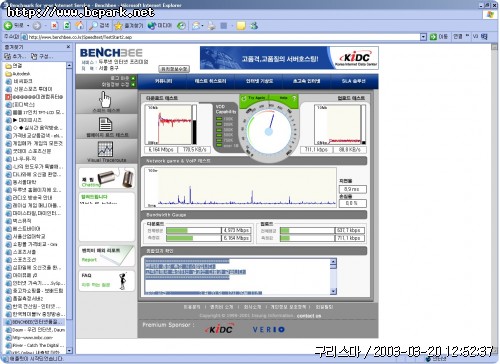Click the 6.164 Mbps download result value
500x364 pixels.
tap(161, 150)
